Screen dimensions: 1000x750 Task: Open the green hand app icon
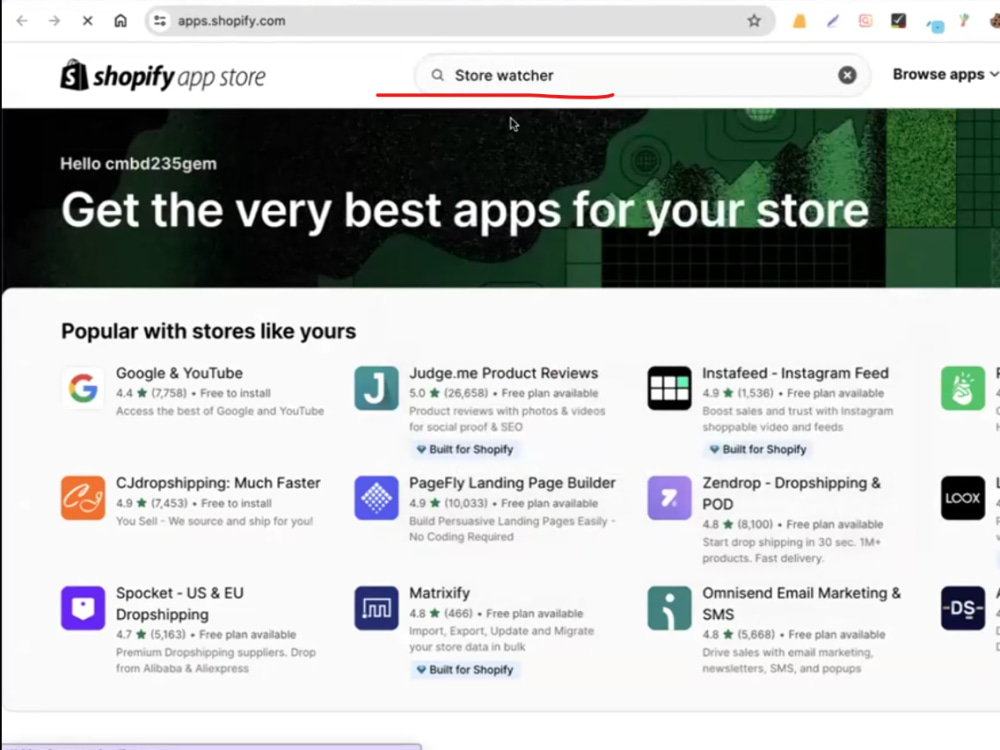[x=962, y=388]
